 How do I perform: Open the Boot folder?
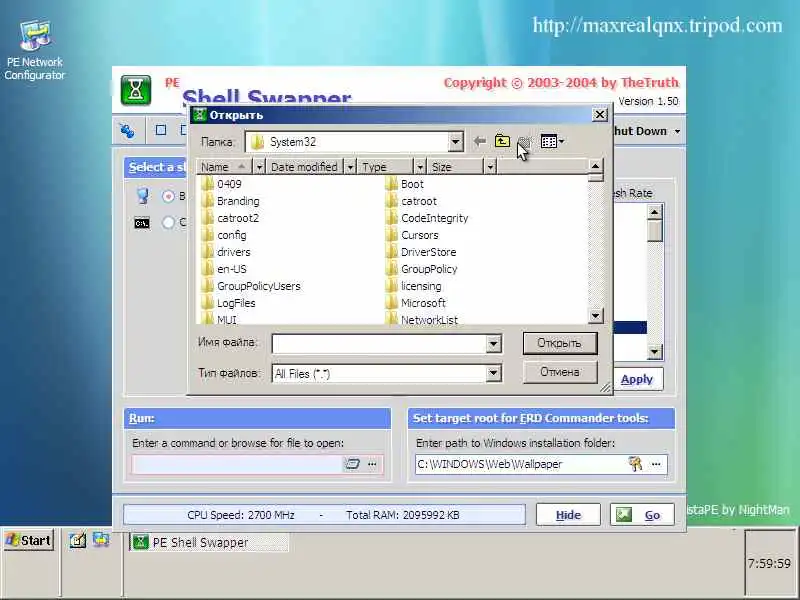405,184
